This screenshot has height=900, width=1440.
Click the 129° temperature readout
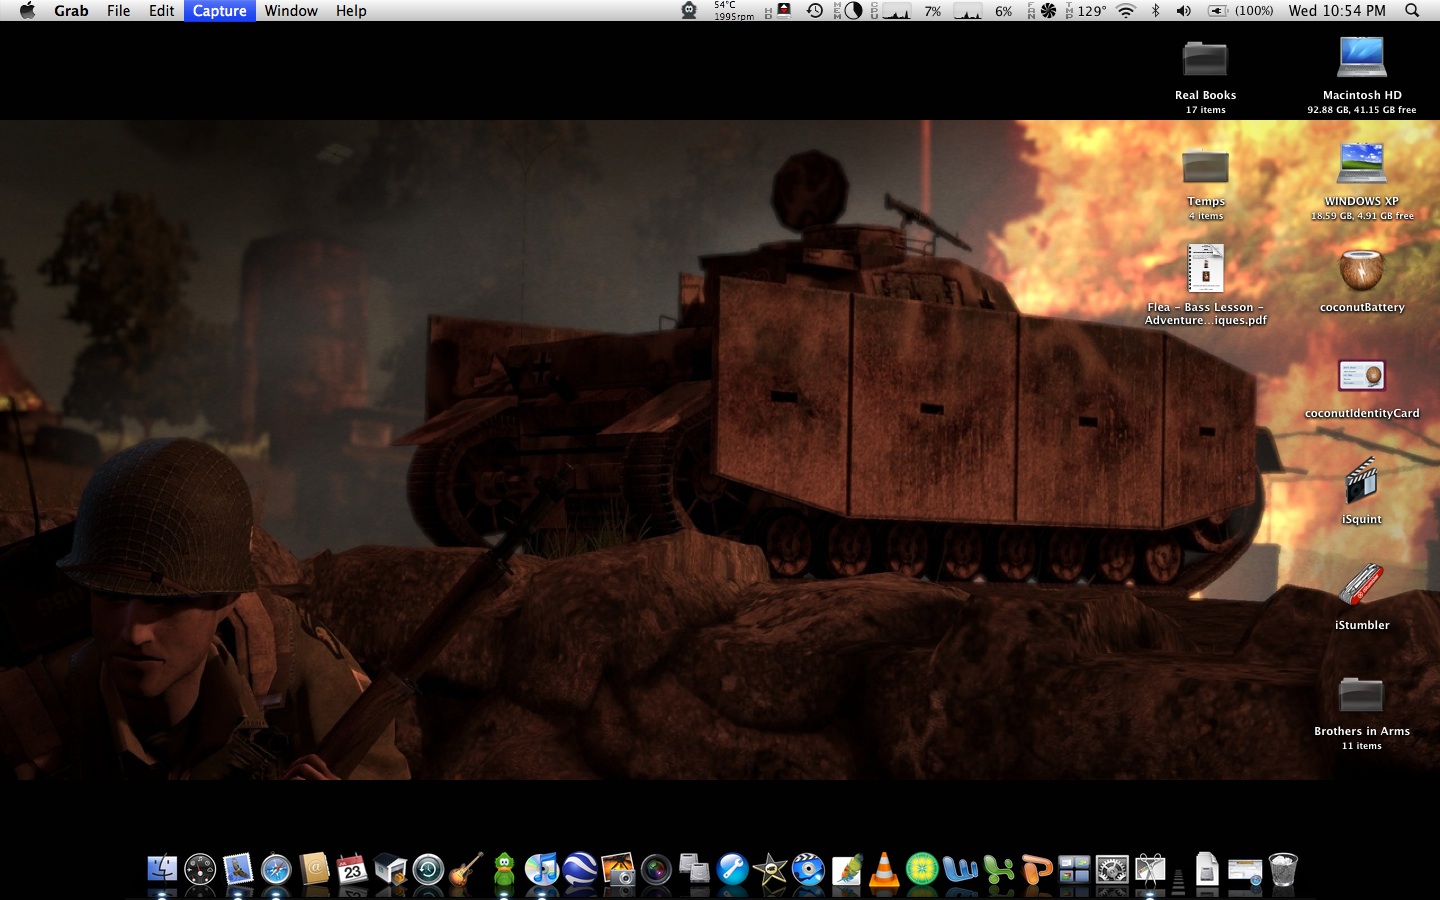(1091, 10)
